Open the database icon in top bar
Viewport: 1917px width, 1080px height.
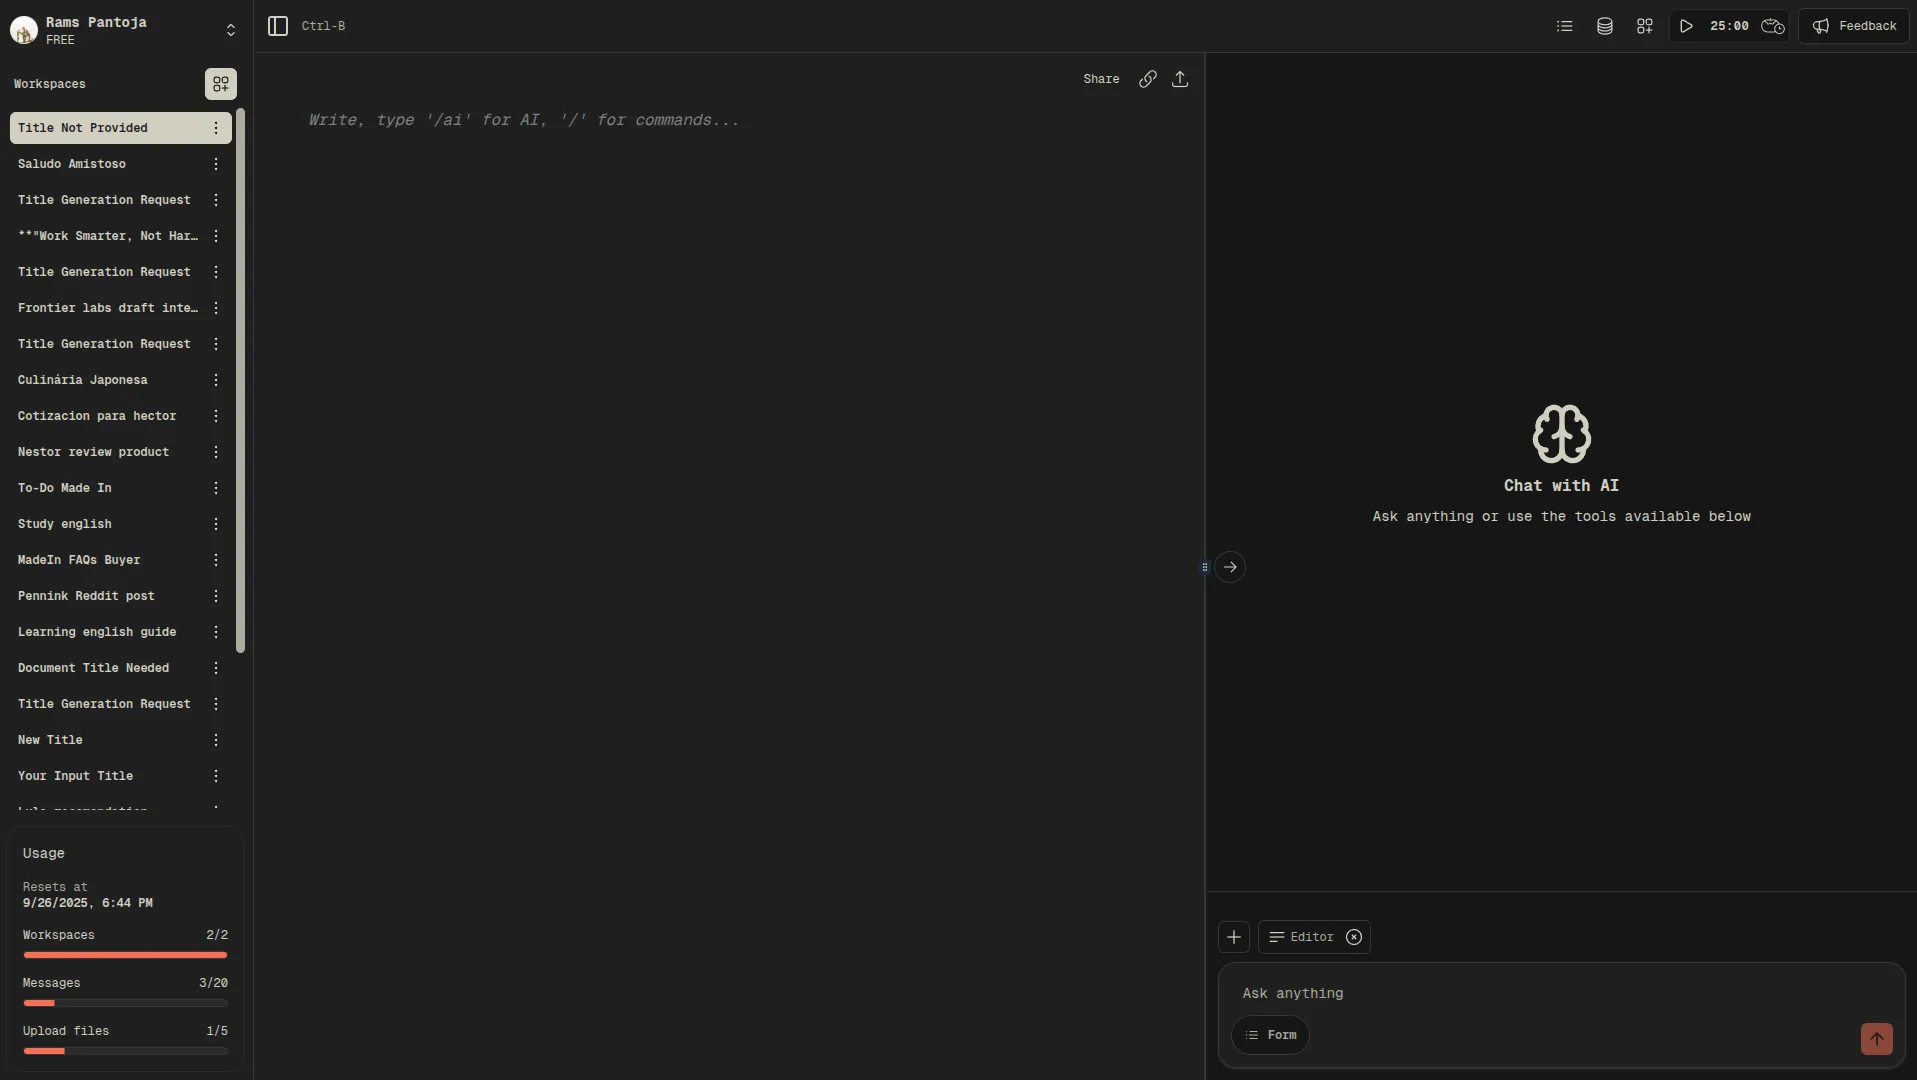(x=1604, y=26)
